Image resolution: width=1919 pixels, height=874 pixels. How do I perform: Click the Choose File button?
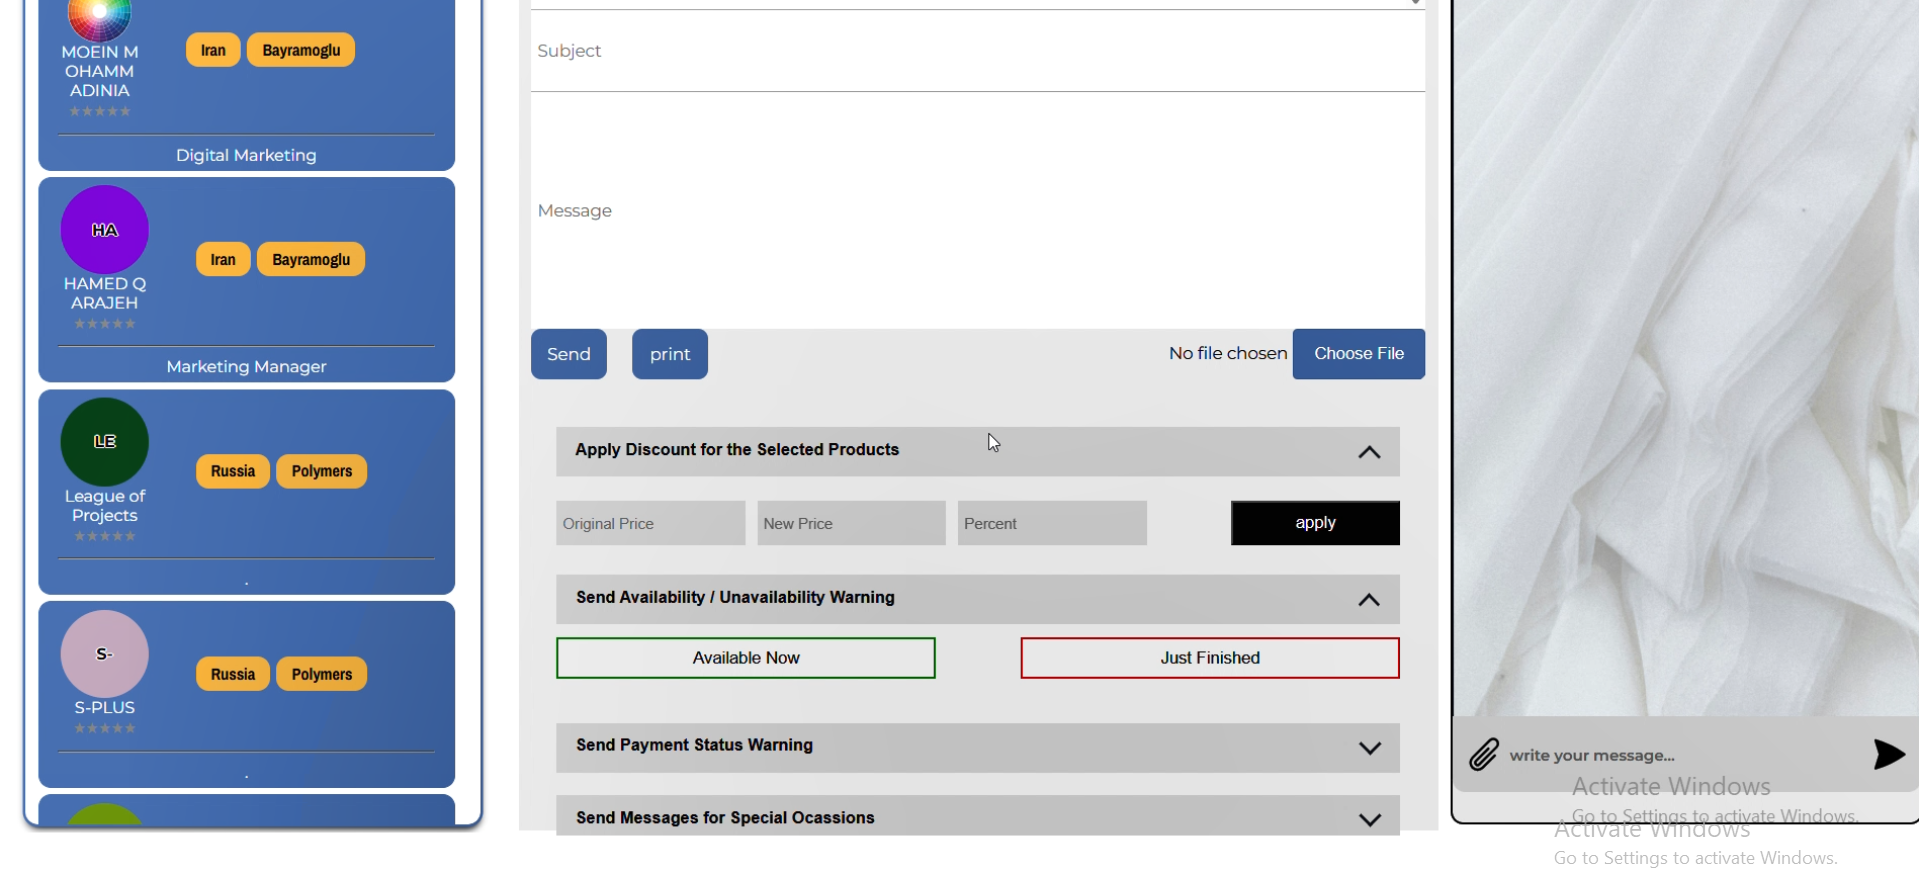[1358, 354]
